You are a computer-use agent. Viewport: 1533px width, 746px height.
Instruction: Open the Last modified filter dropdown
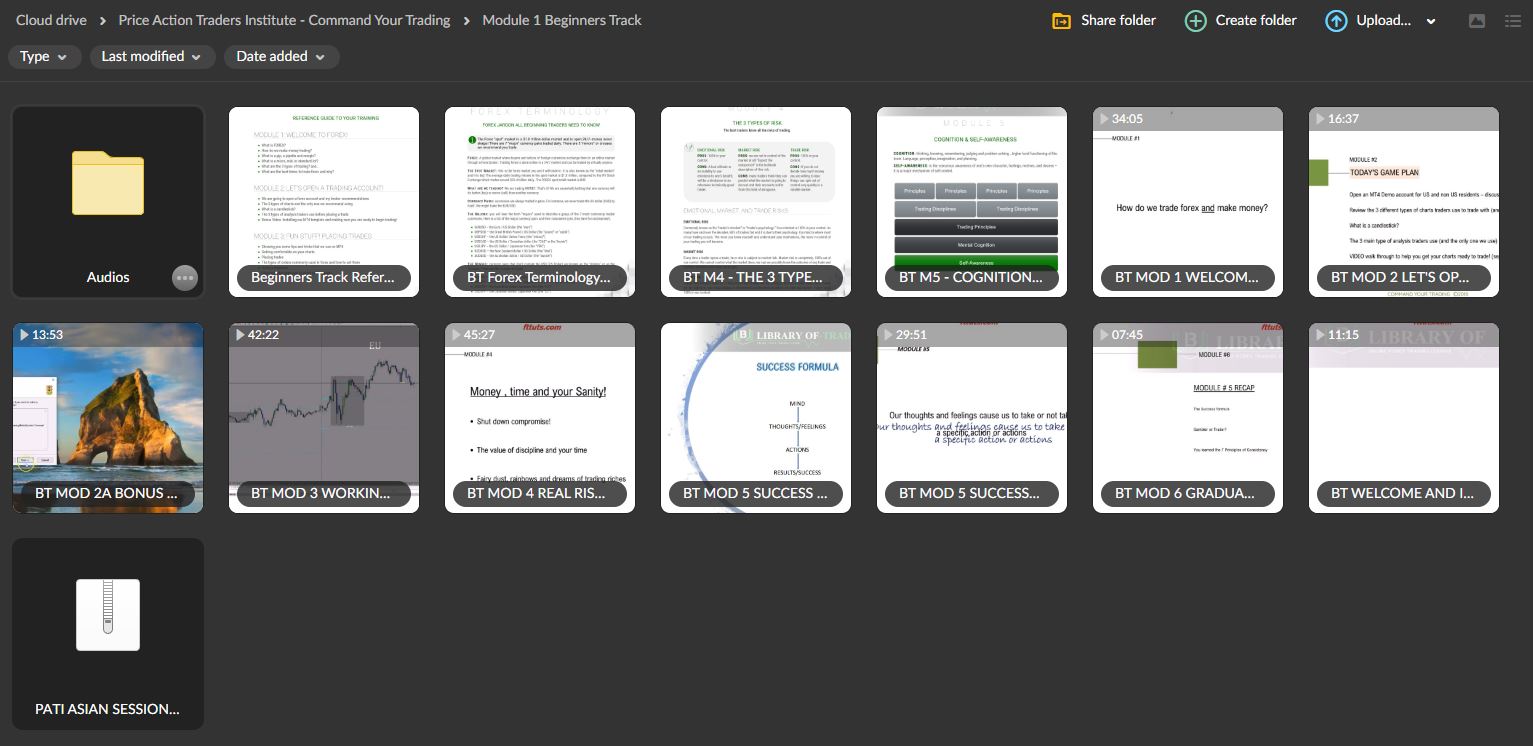coord(152,57)
